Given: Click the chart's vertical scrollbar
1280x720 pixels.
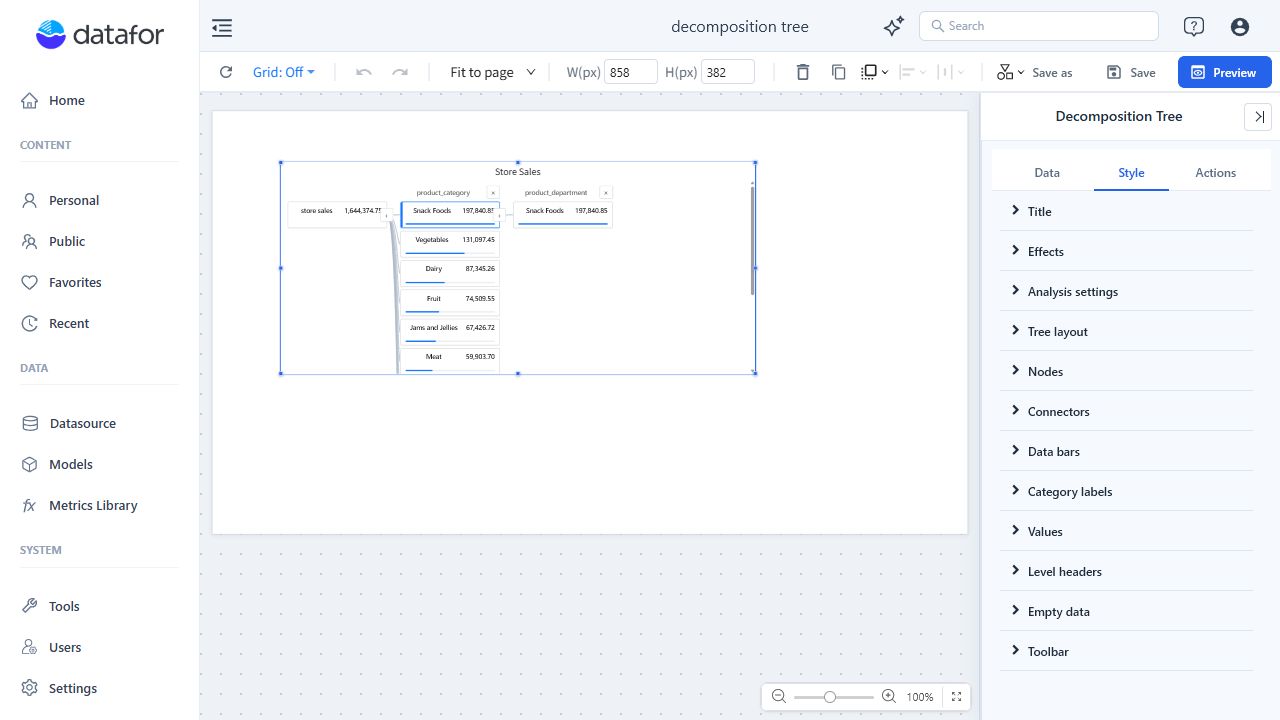Looking at the screenshot, I should [x=752, y=240].
